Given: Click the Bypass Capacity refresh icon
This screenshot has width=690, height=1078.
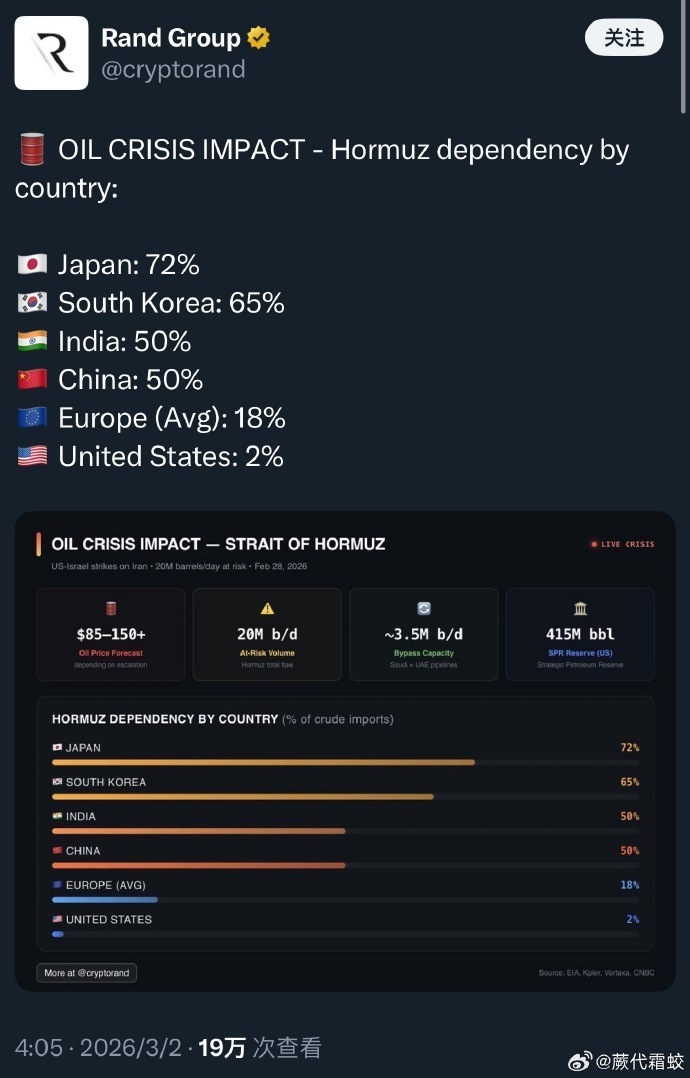Looking at the screenshot, I should (423, 608).
